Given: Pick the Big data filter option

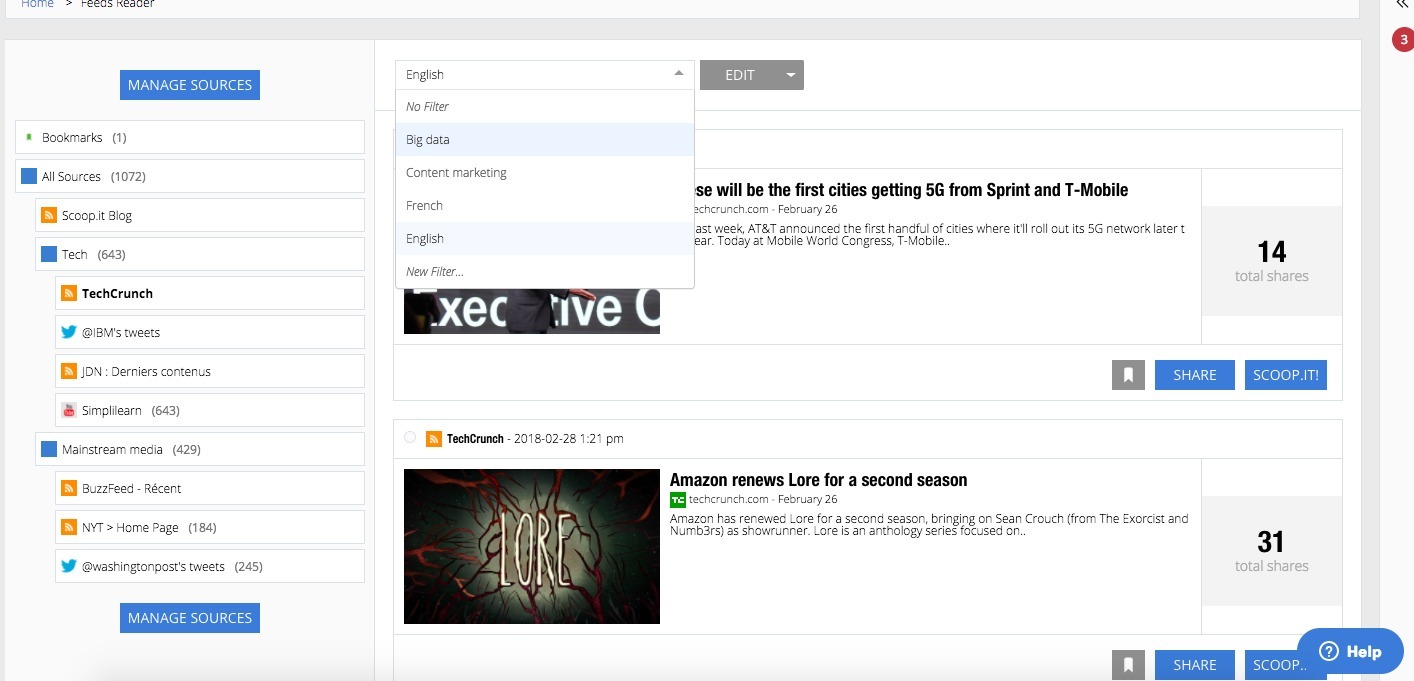Looking at the screenshot, I should 545,139.
